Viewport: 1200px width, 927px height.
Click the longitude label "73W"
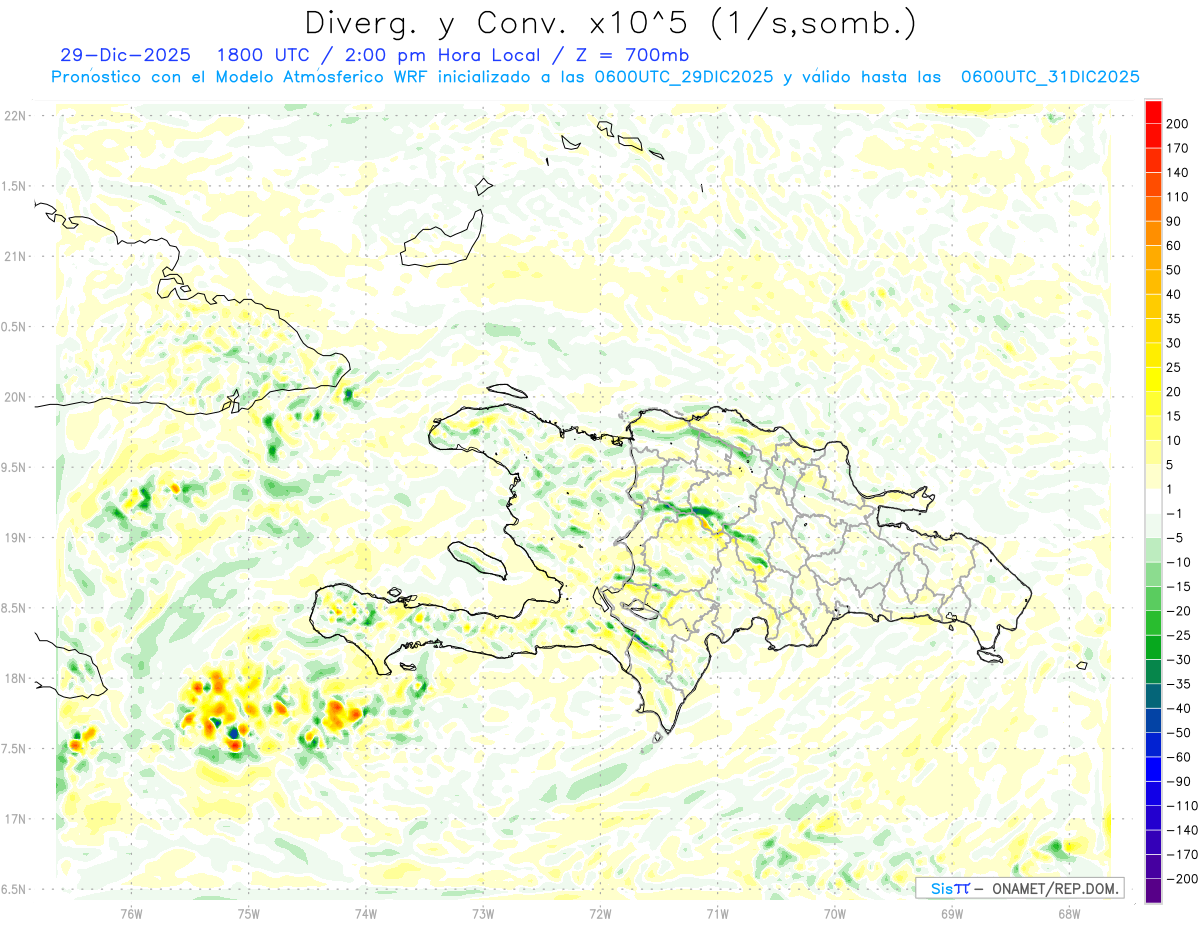coord(483,914)
